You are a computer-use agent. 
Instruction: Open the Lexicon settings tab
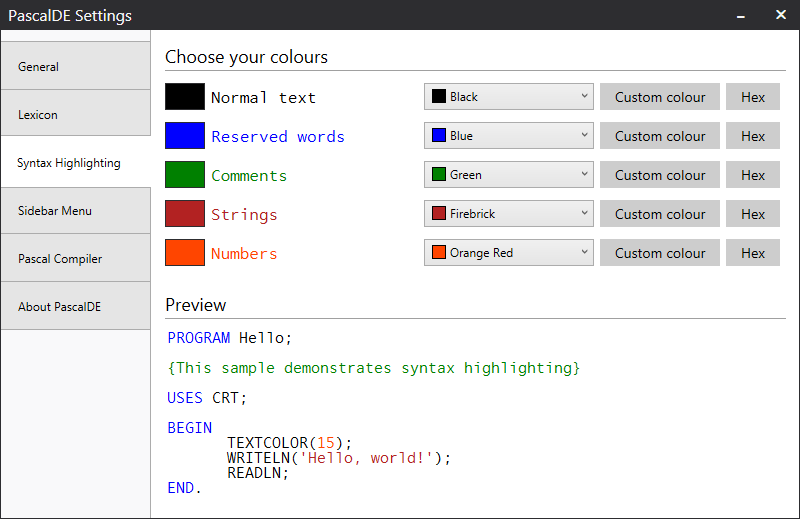point(76,115)
